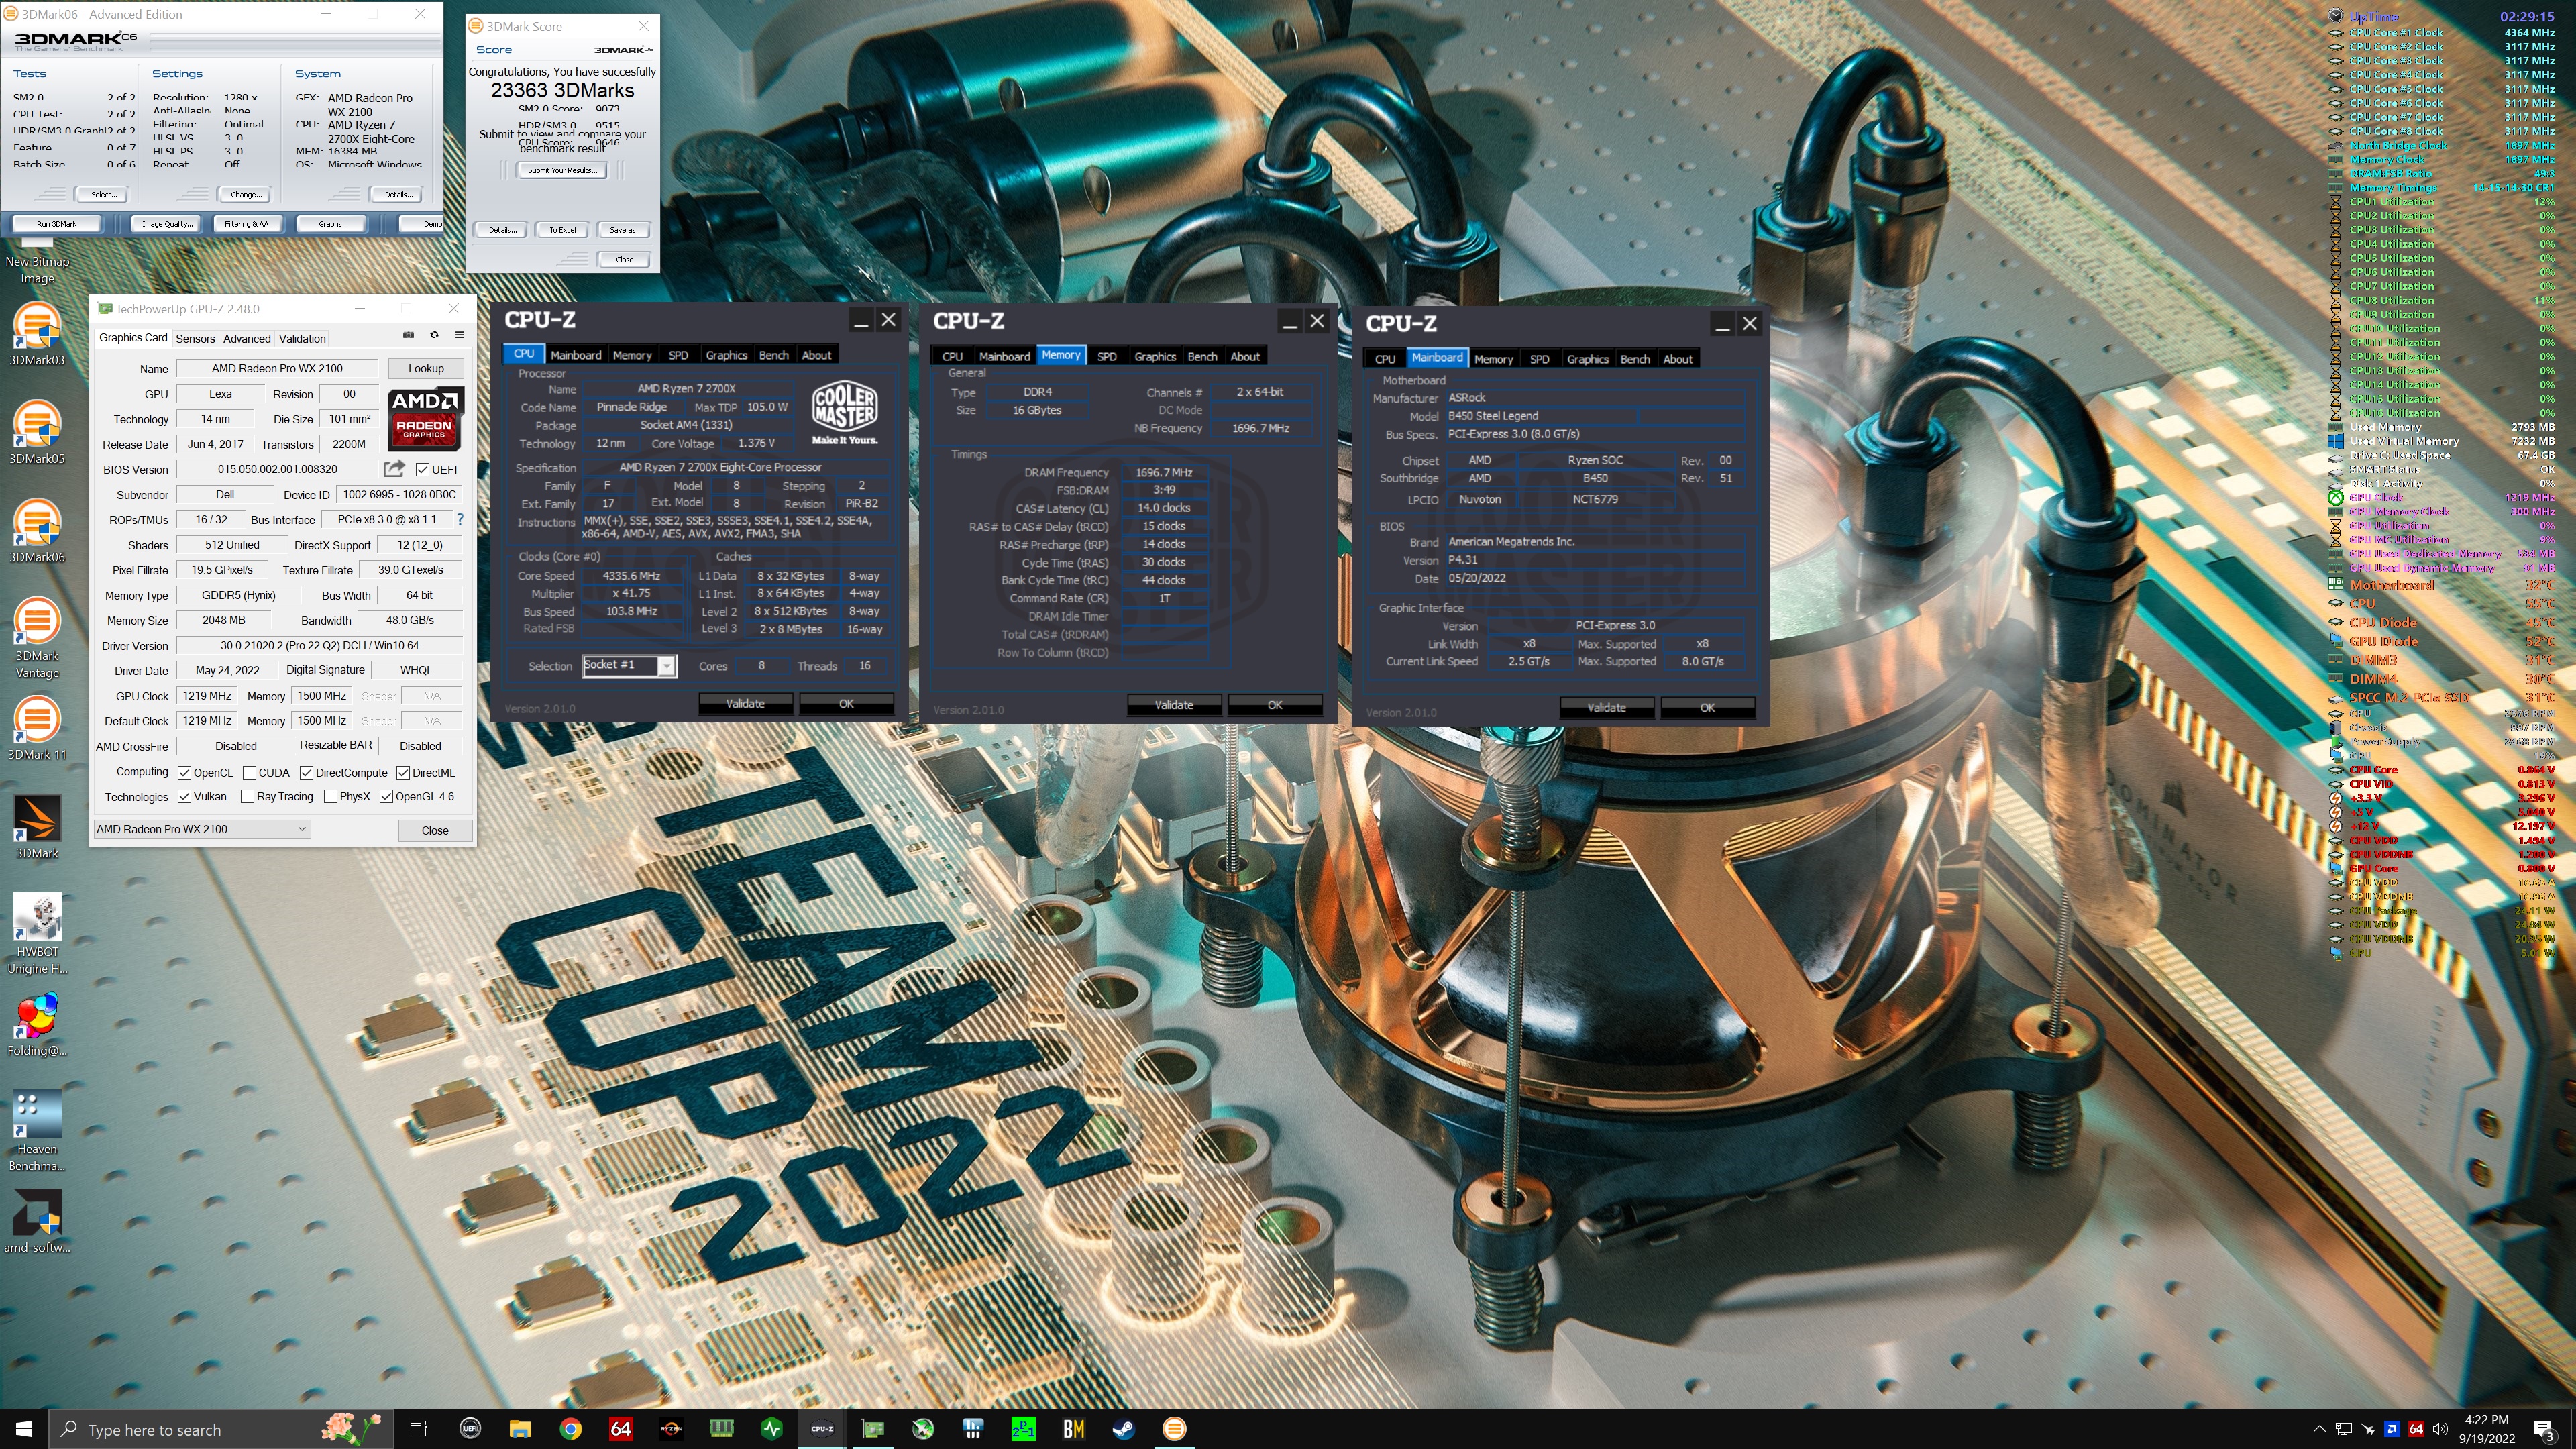Open About tab in right CPU-Z window
The width and height of the screenshot is (2576, 1449).
pos(1678,359)
